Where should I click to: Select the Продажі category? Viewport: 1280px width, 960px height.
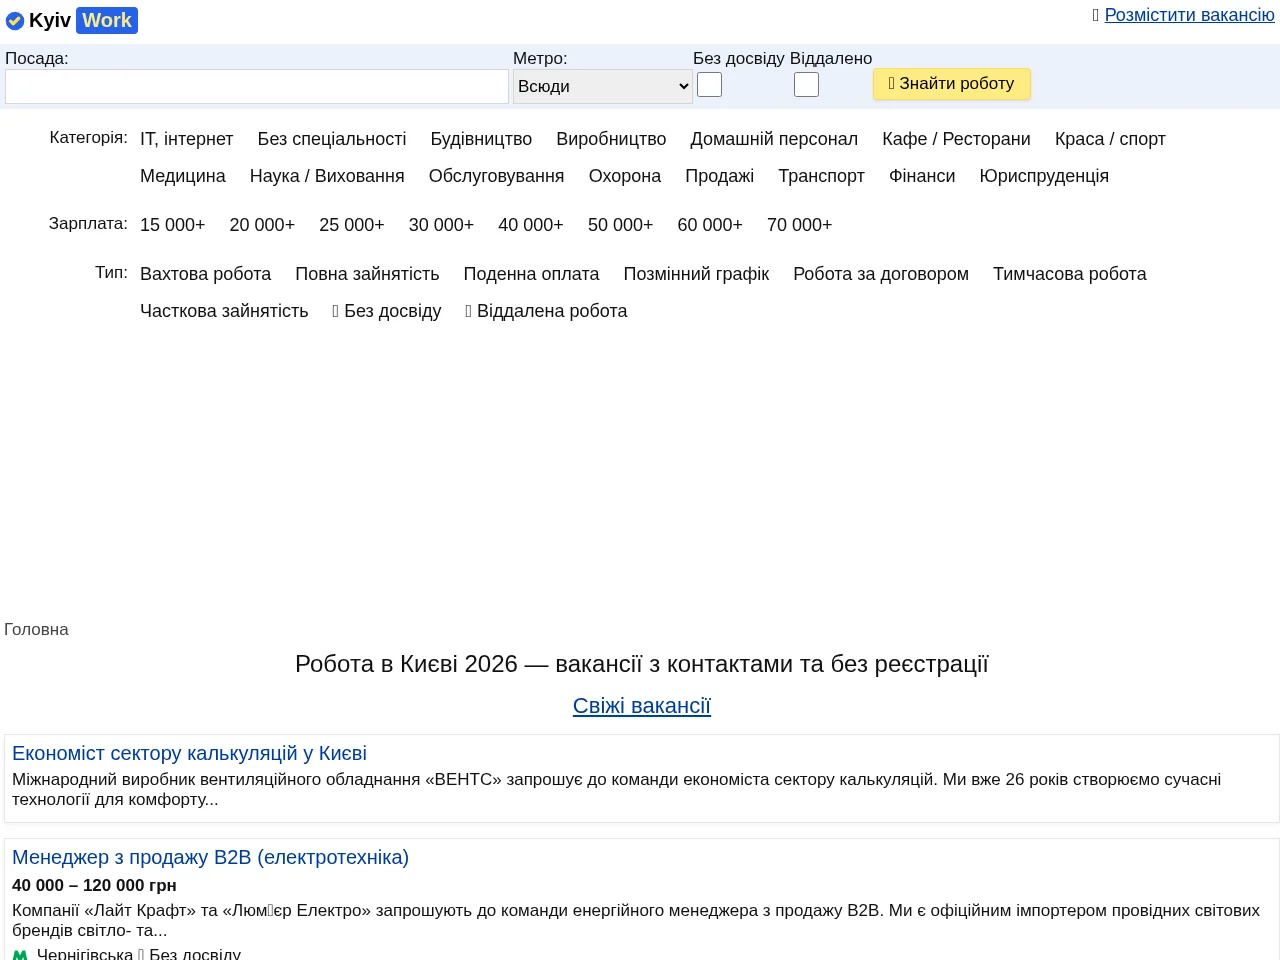[720, 176]
